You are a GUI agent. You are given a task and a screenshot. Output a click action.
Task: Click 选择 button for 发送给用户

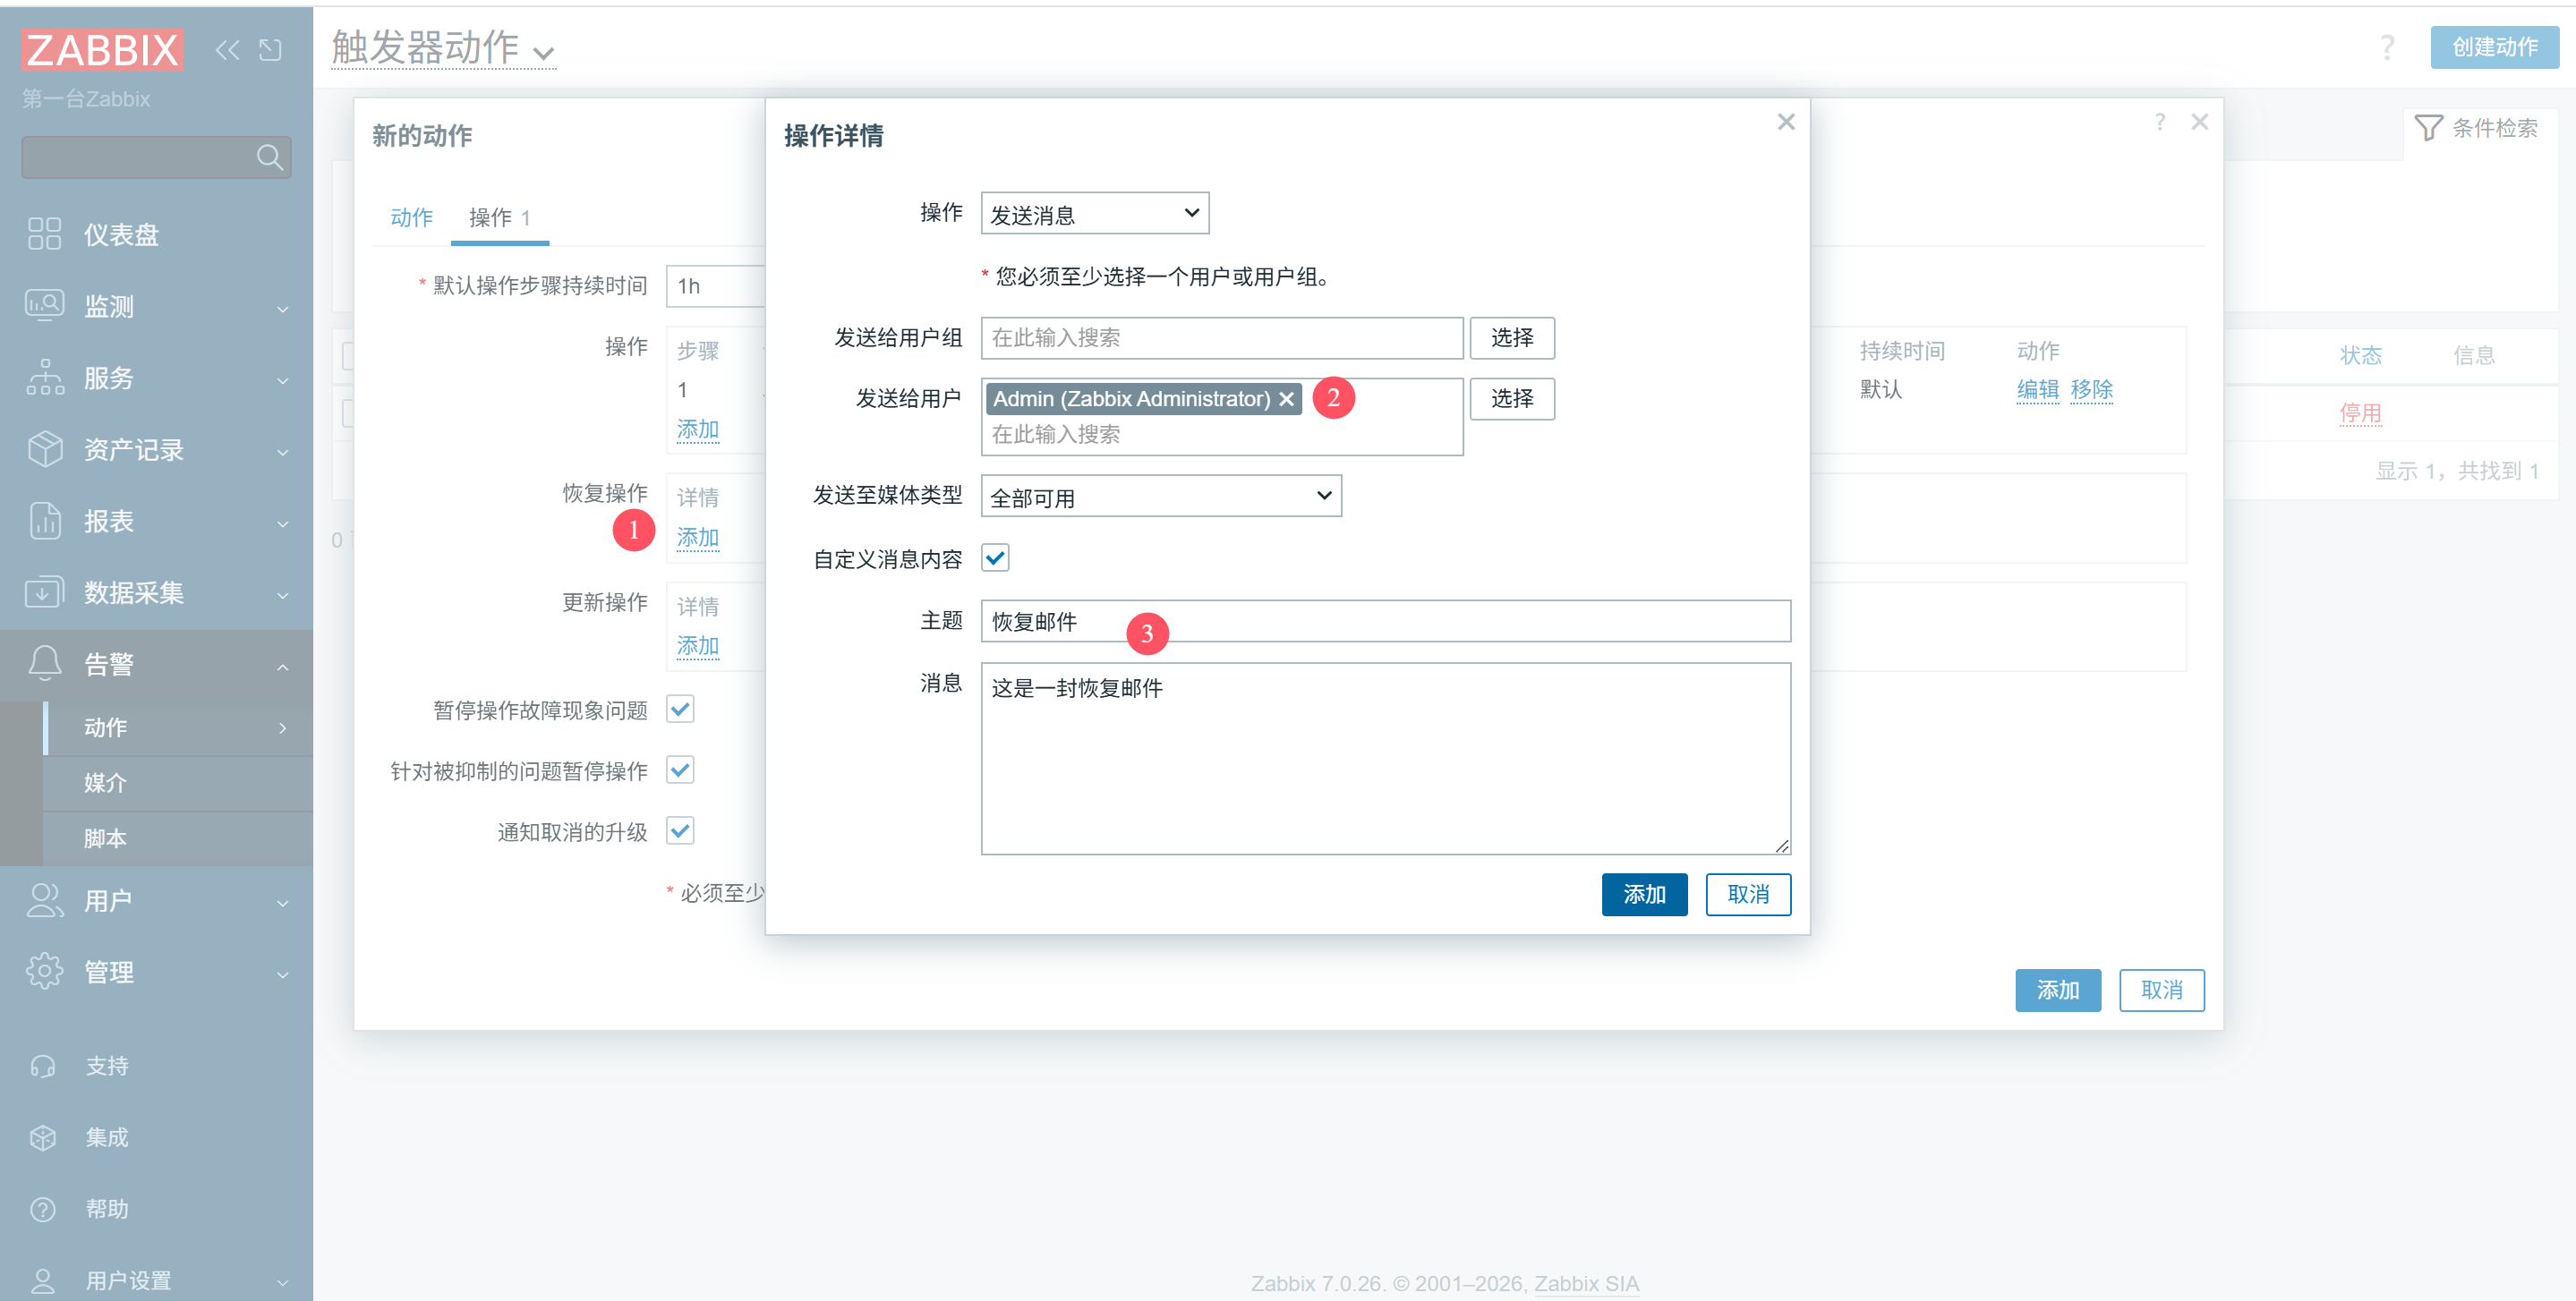[x=1512, y=399]
